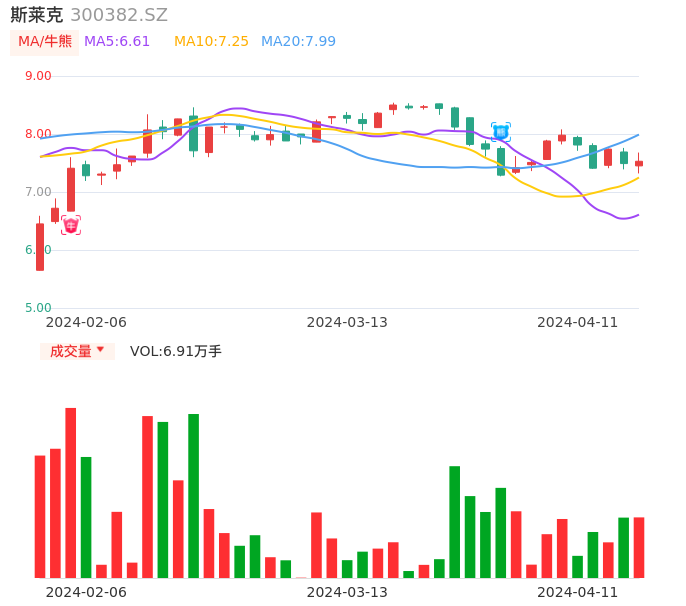Click the first red candlestick on the left

click(40, 246)
